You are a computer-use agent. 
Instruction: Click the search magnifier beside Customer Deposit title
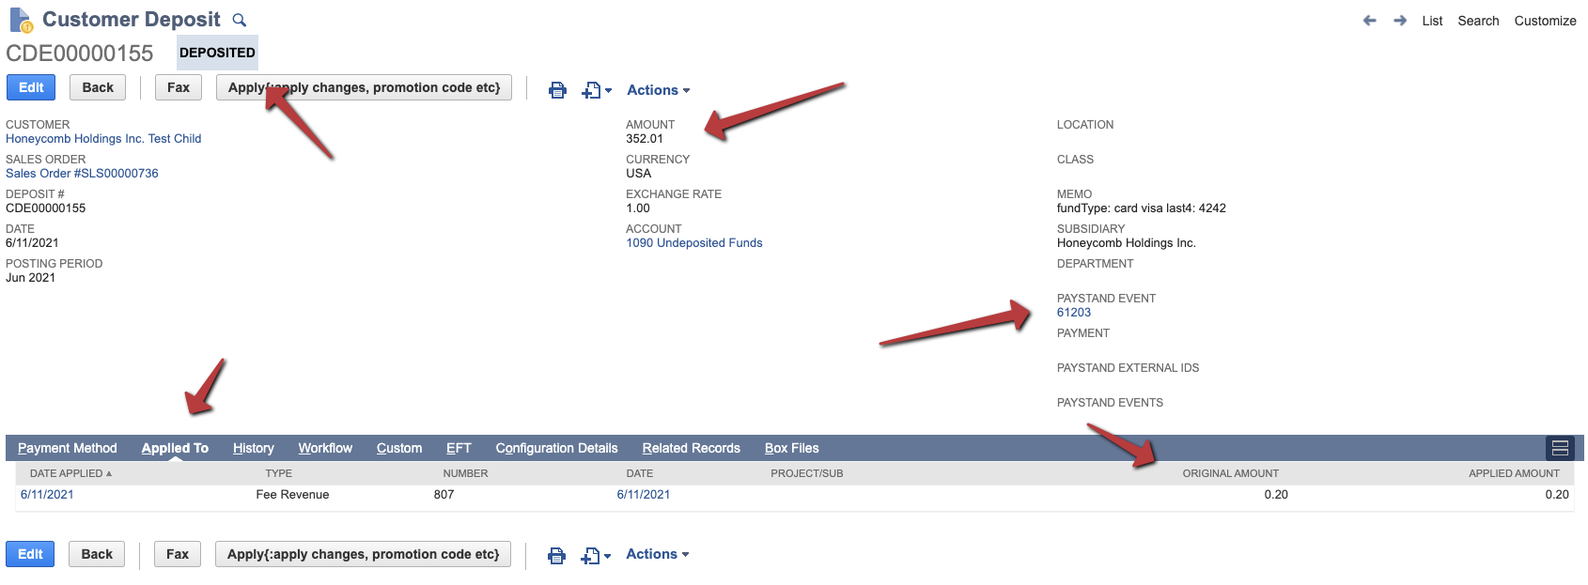239,20
